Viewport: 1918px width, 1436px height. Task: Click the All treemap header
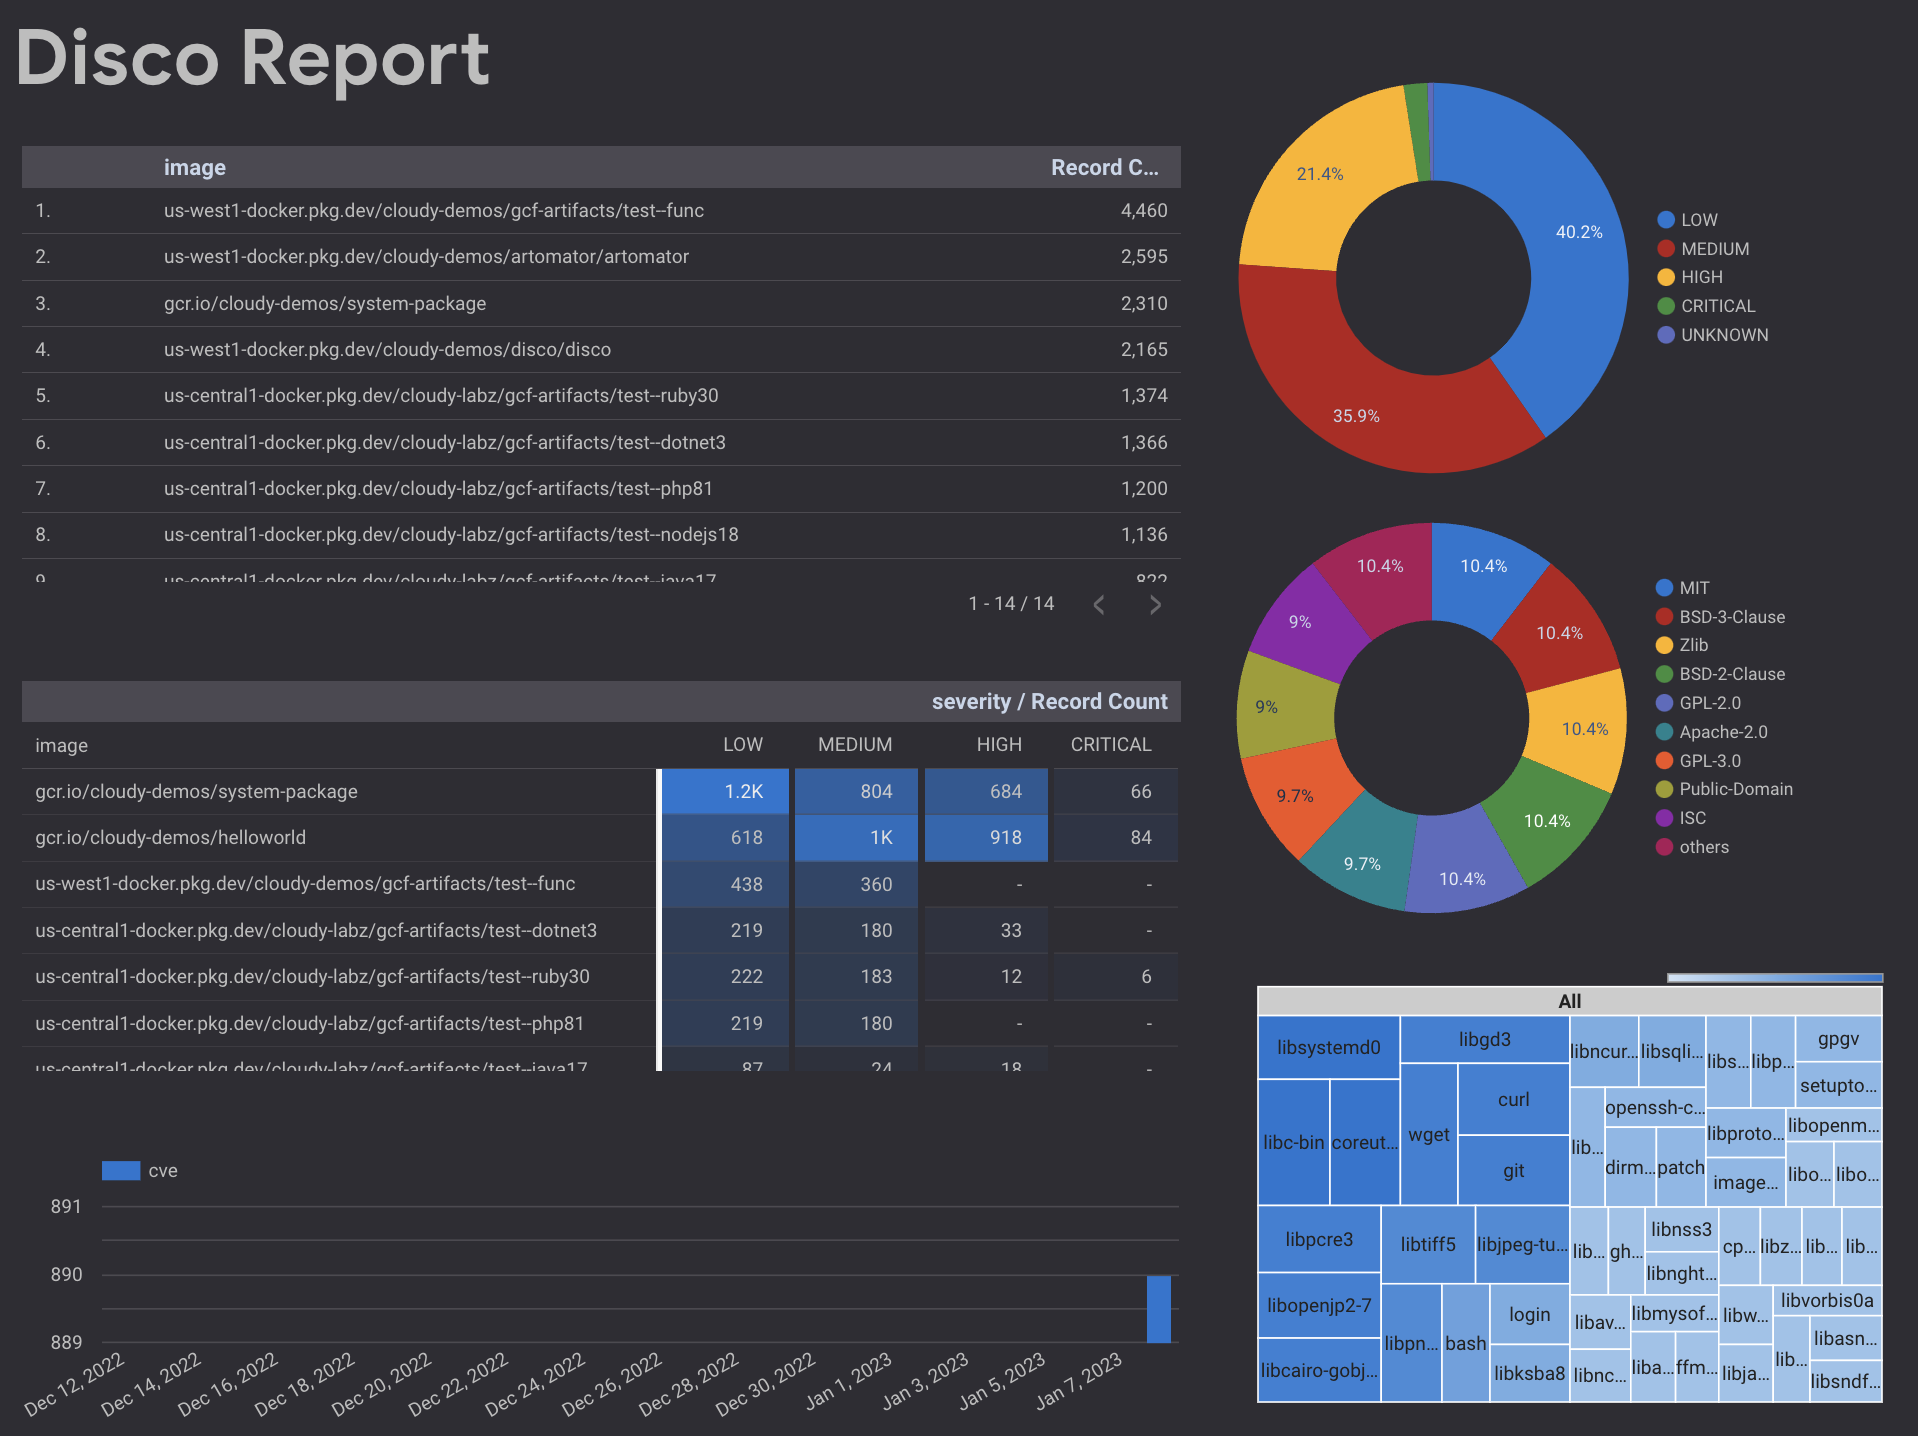(x=1569, y=1001)
